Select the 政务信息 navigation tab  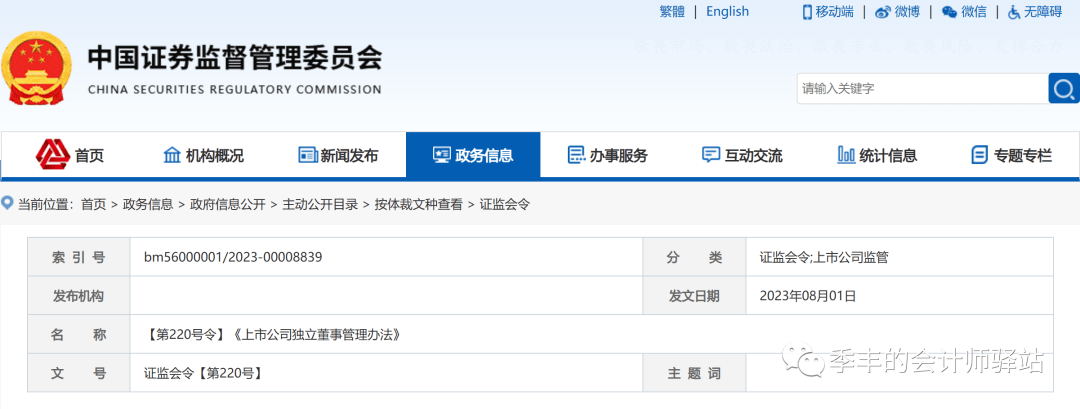473,155
